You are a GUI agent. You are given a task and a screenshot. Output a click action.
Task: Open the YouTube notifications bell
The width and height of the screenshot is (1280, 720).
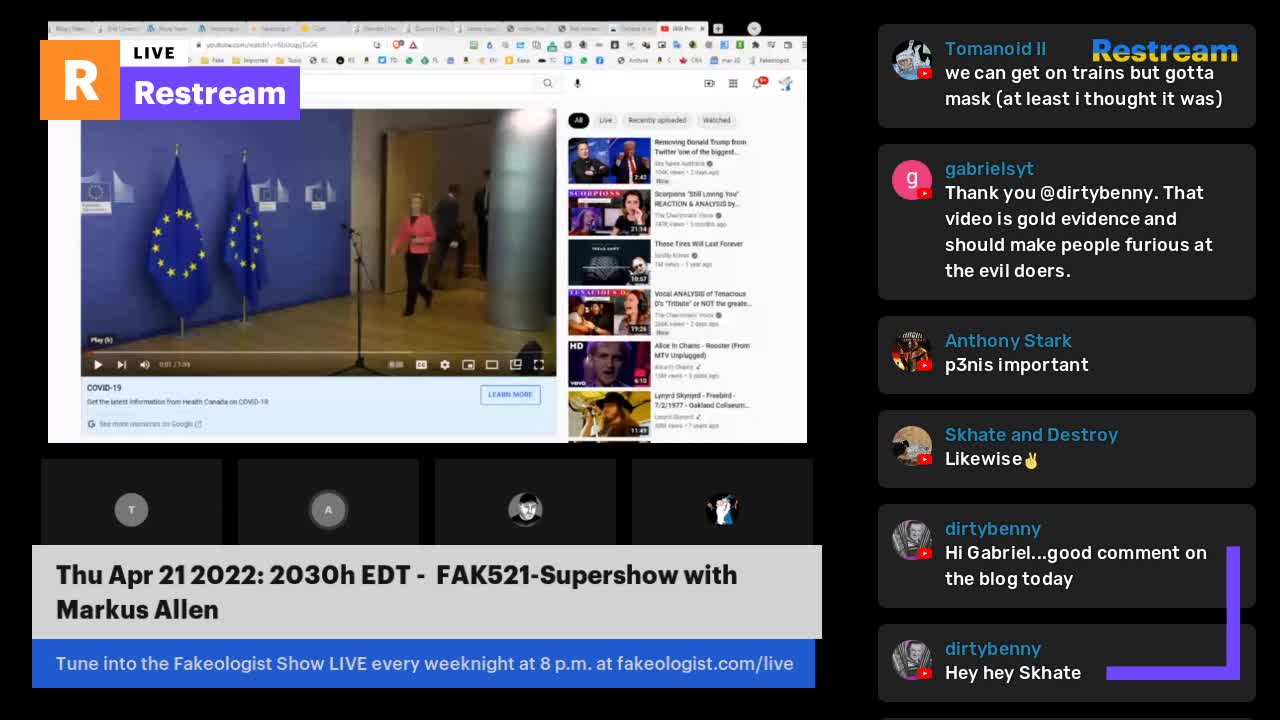pyautogui.click(x=758, y=84)
